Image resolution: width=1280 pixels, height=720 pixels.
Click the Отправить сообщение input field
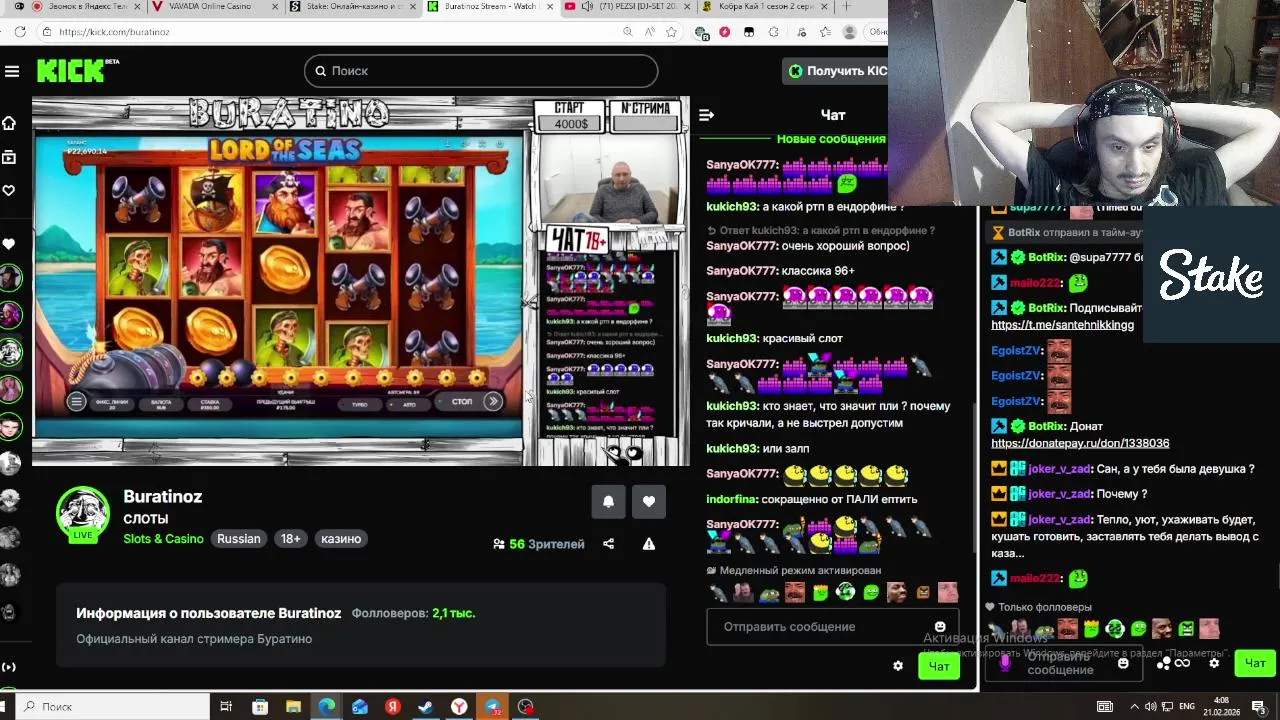[832, 627]
